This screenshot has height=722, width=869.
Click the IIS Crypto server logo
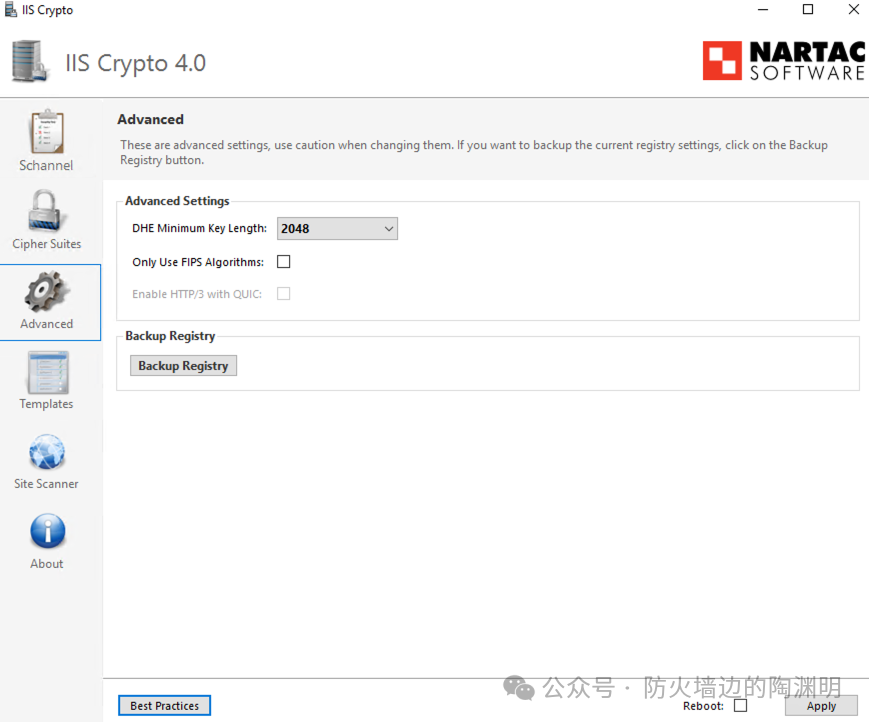30,62
